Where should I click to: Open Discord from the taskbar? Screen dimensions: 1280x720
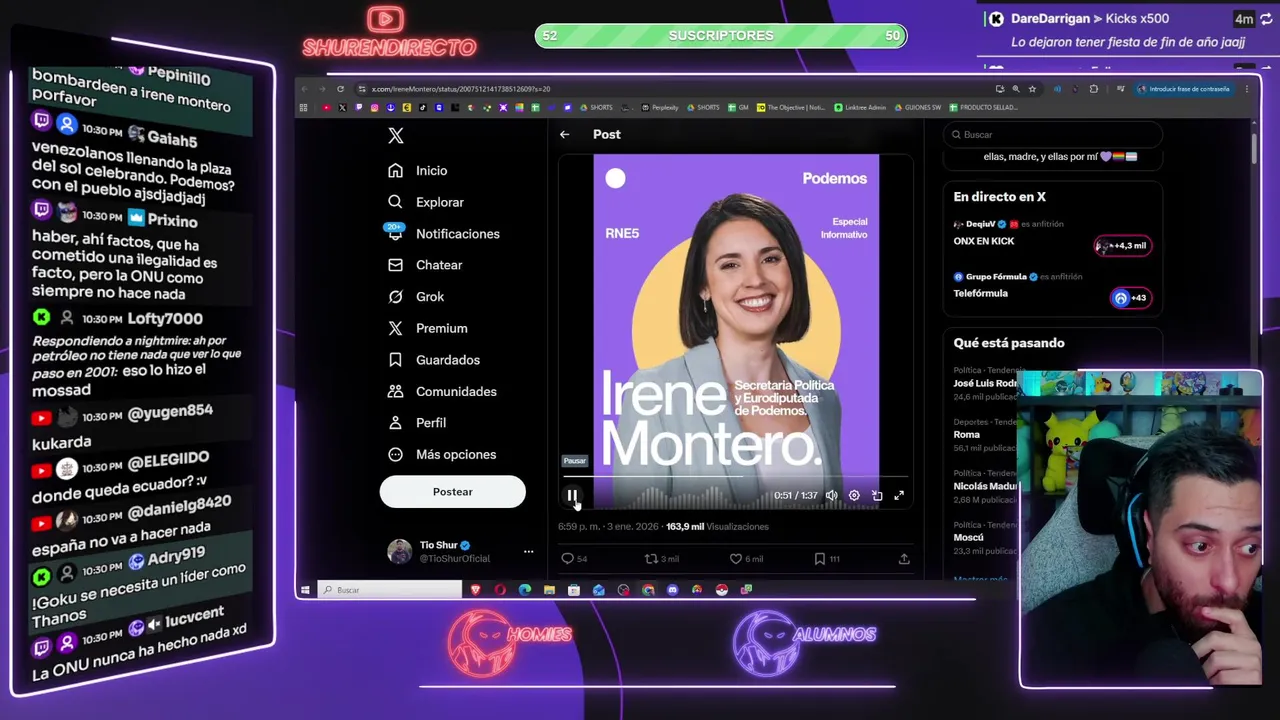click(672, 590)
